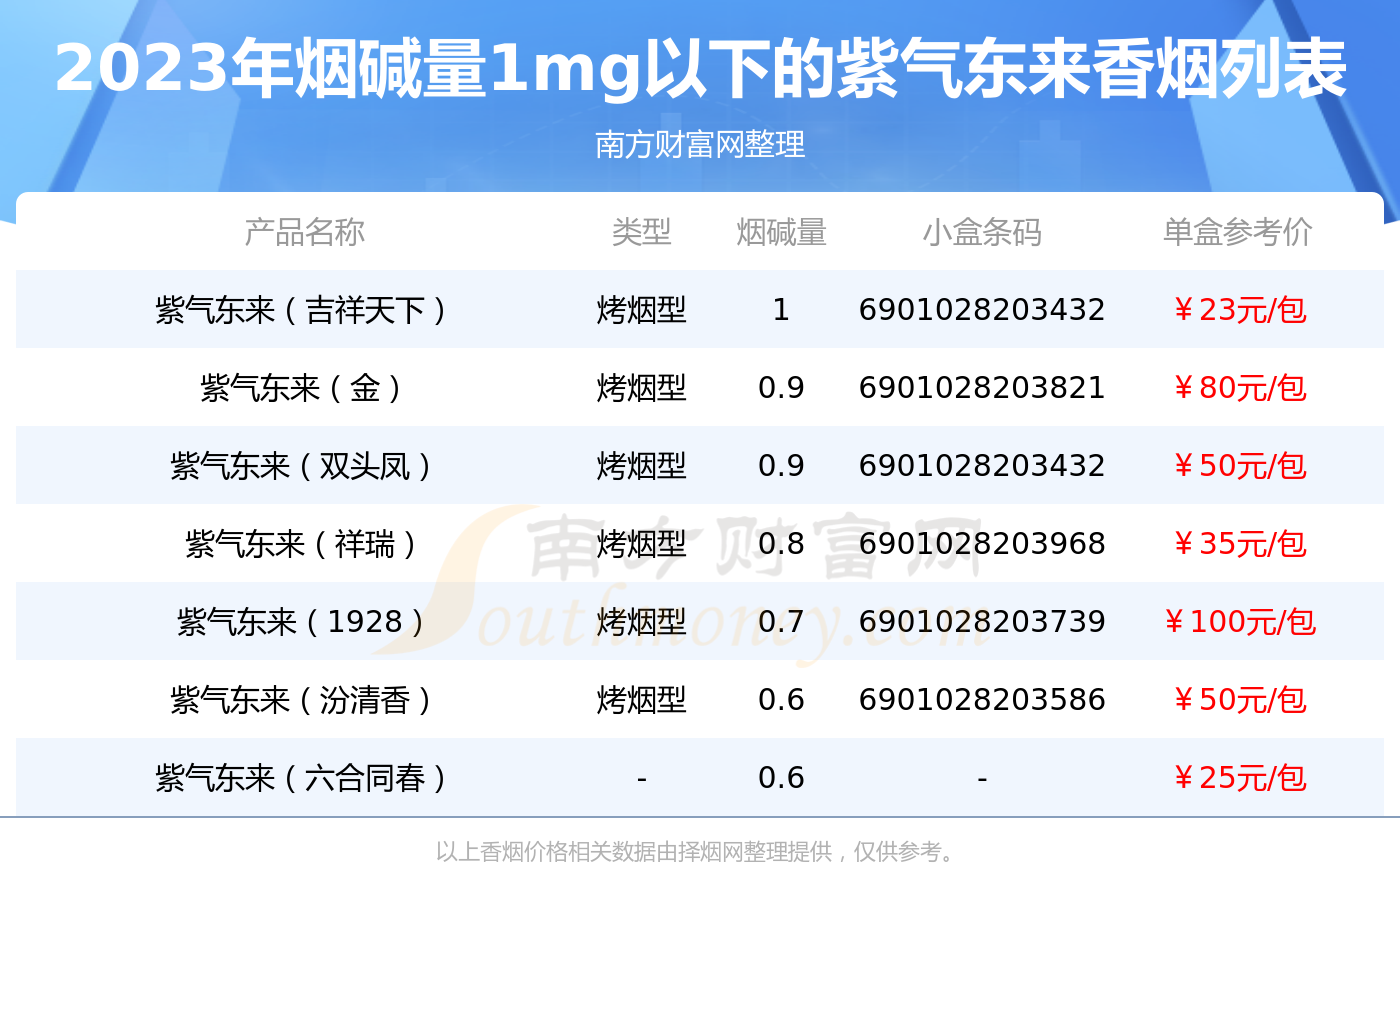Click 0.9 in the 紫气东来（金）row

tap(781, 388)
